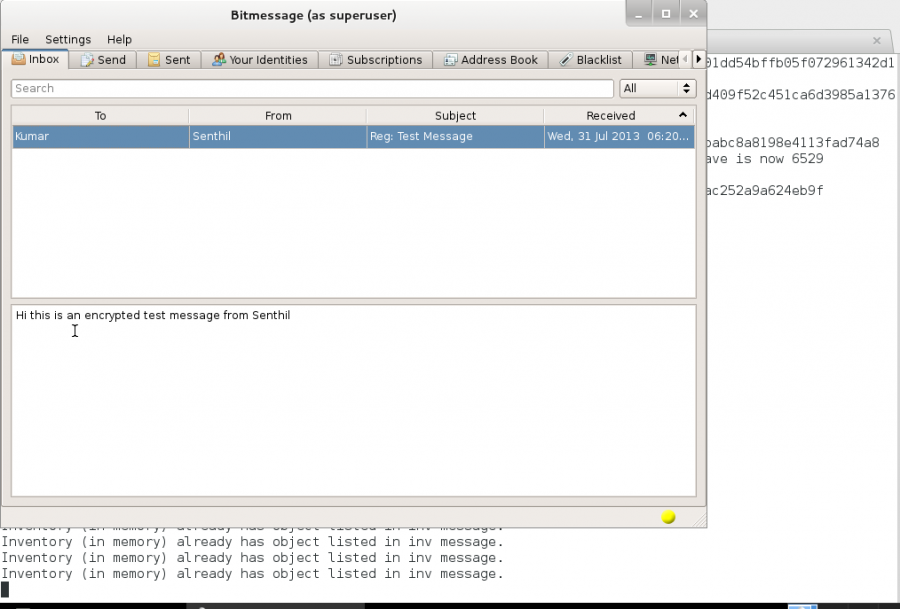Open the File menu
The height and width of the screenshot is (609, 900).
tap(20, 40)
